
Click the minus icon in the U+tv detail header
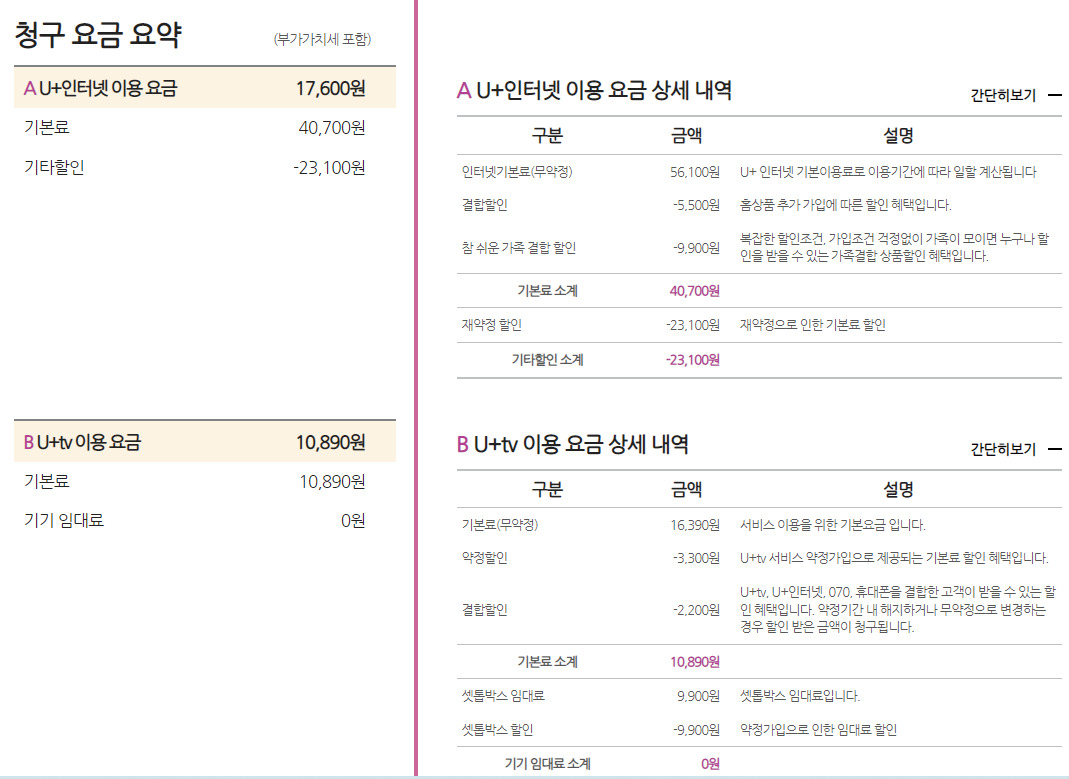(1054, 449)
